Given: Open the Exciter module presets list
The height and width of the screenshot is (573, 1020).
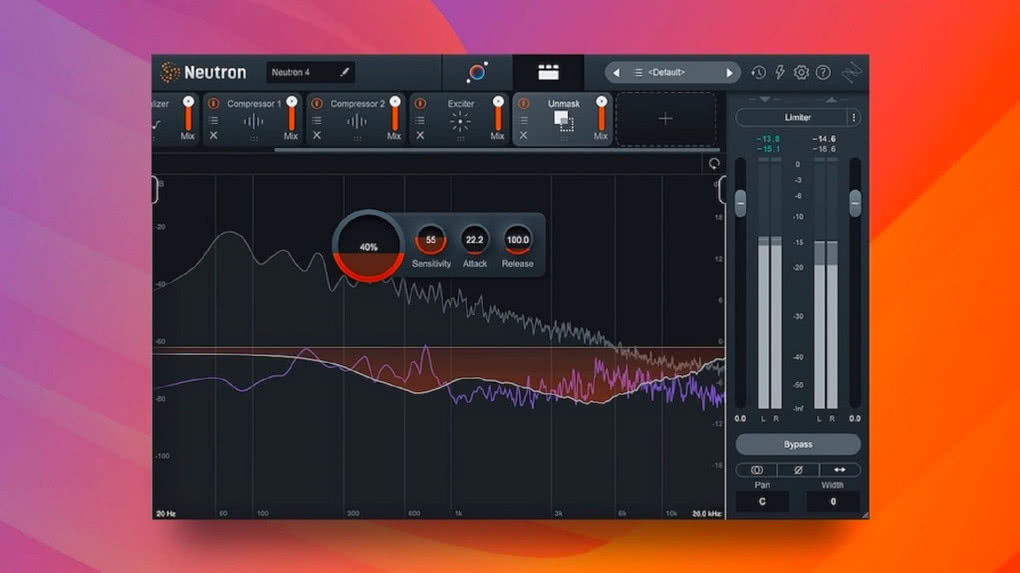Looking at the screenshot, I should click(420, 120).
